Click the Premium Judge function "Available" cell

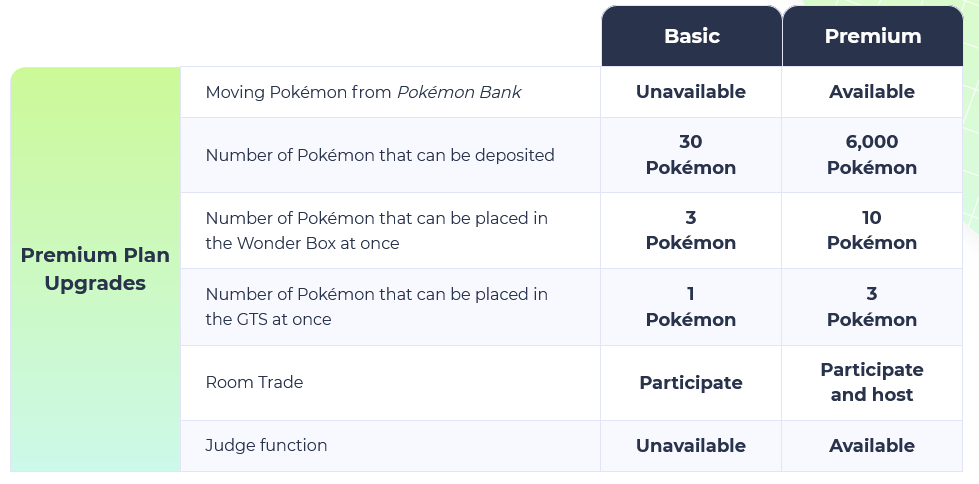[872, 446]
